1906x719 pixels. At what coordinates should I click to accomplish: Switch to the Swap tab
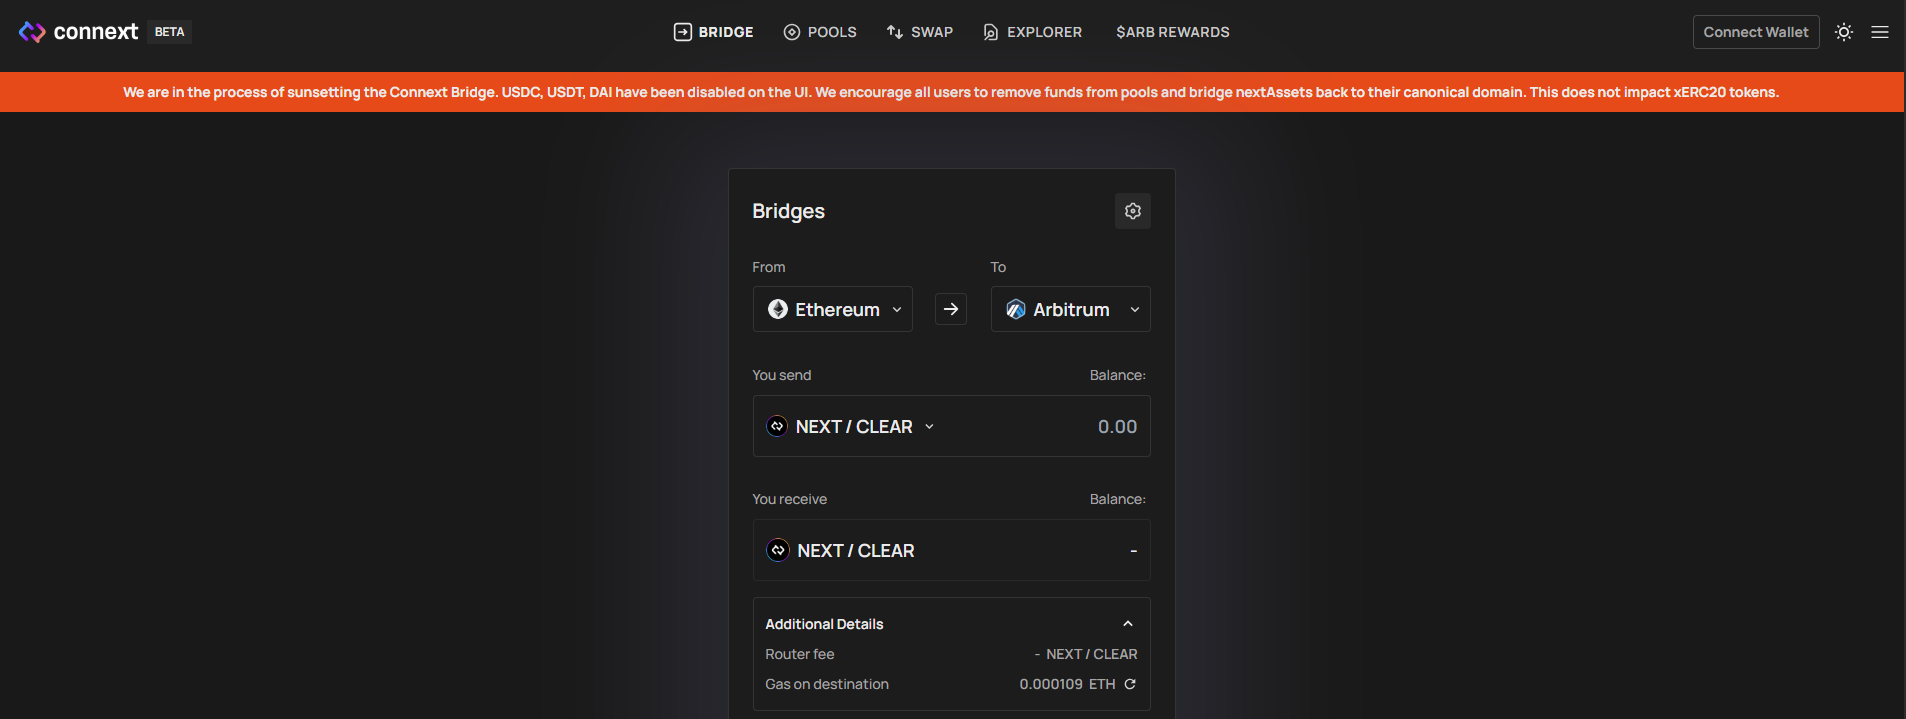[920, 32]
